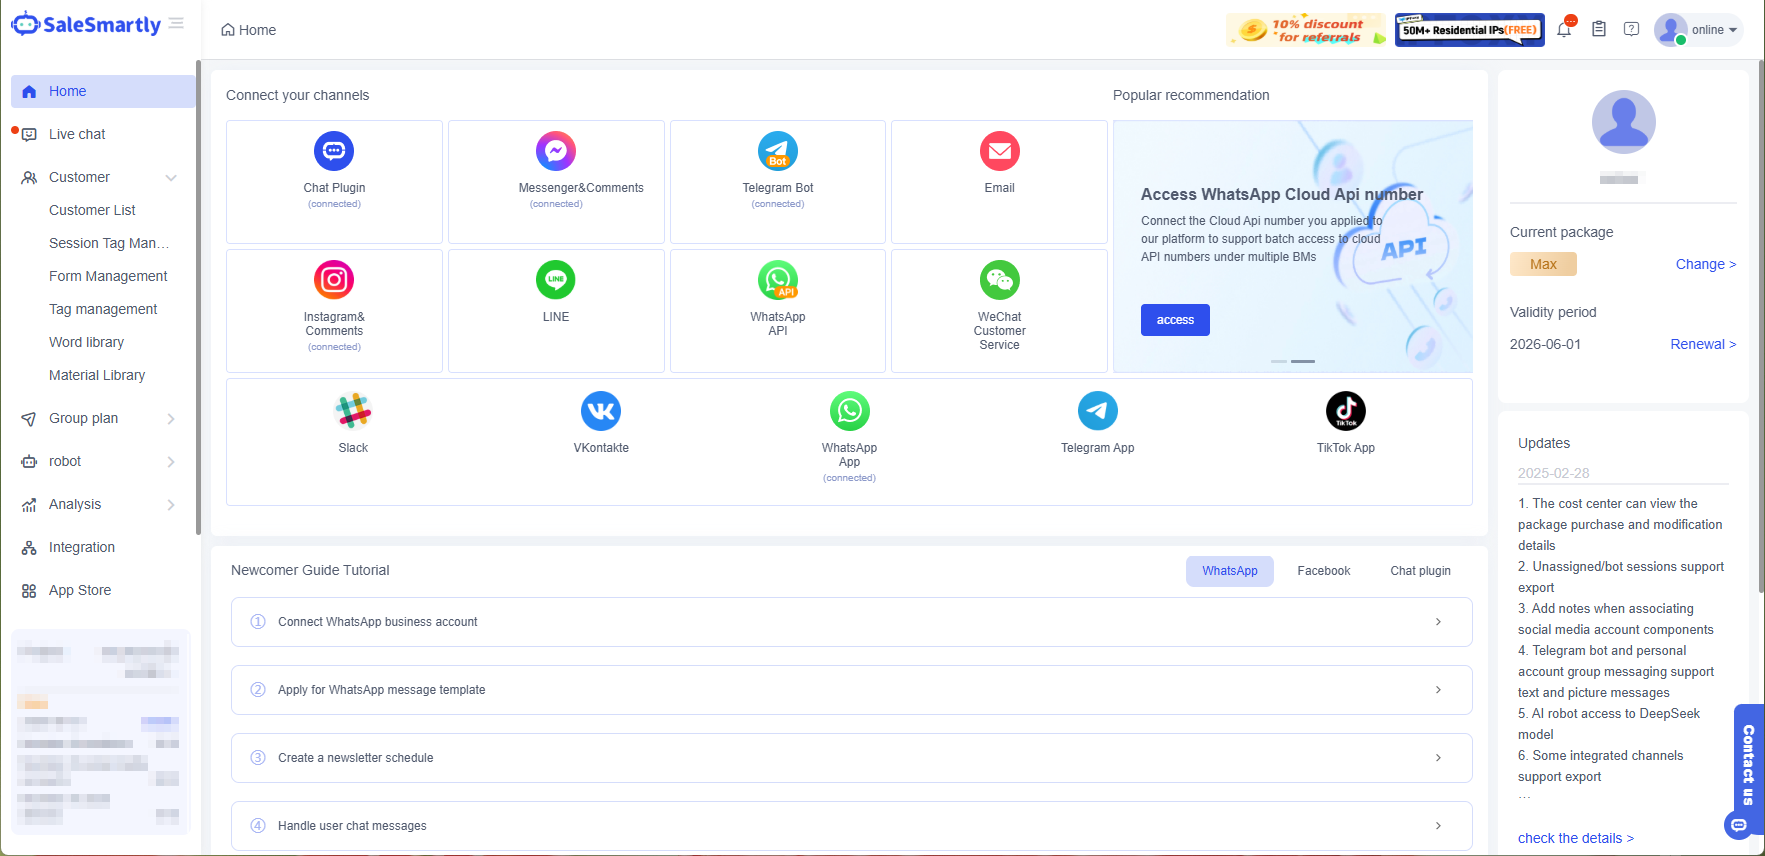Open the online status dropdown
This screenshot has height=856, width=1765.
(1698, 30)
